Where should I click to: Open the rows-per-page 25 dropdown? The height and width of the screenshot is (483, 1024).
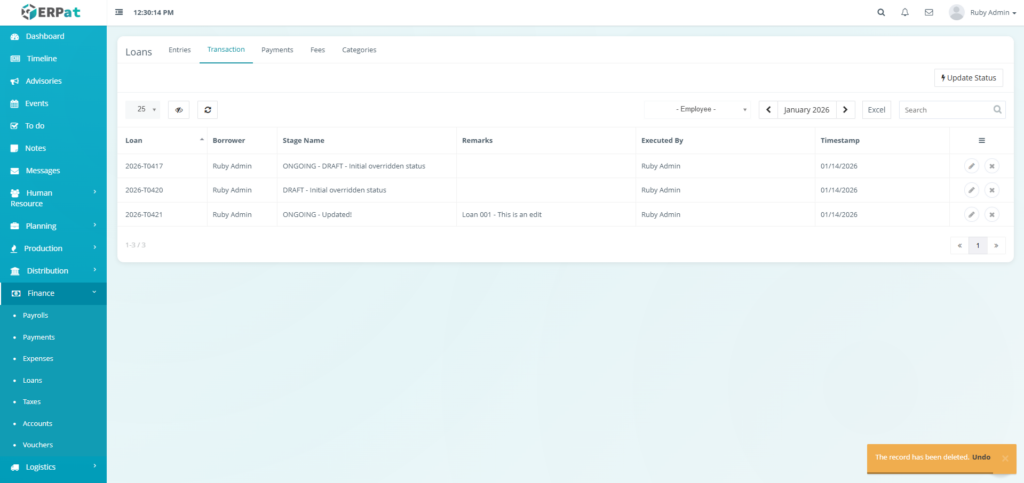[x=142, y=110]
